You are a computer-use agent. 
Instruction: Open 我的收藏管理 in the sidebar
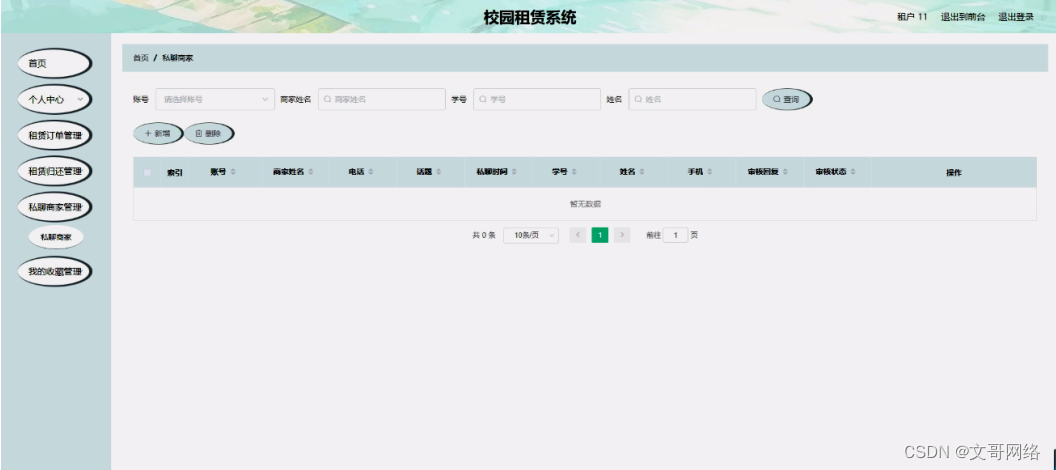(x=55, y=271)
